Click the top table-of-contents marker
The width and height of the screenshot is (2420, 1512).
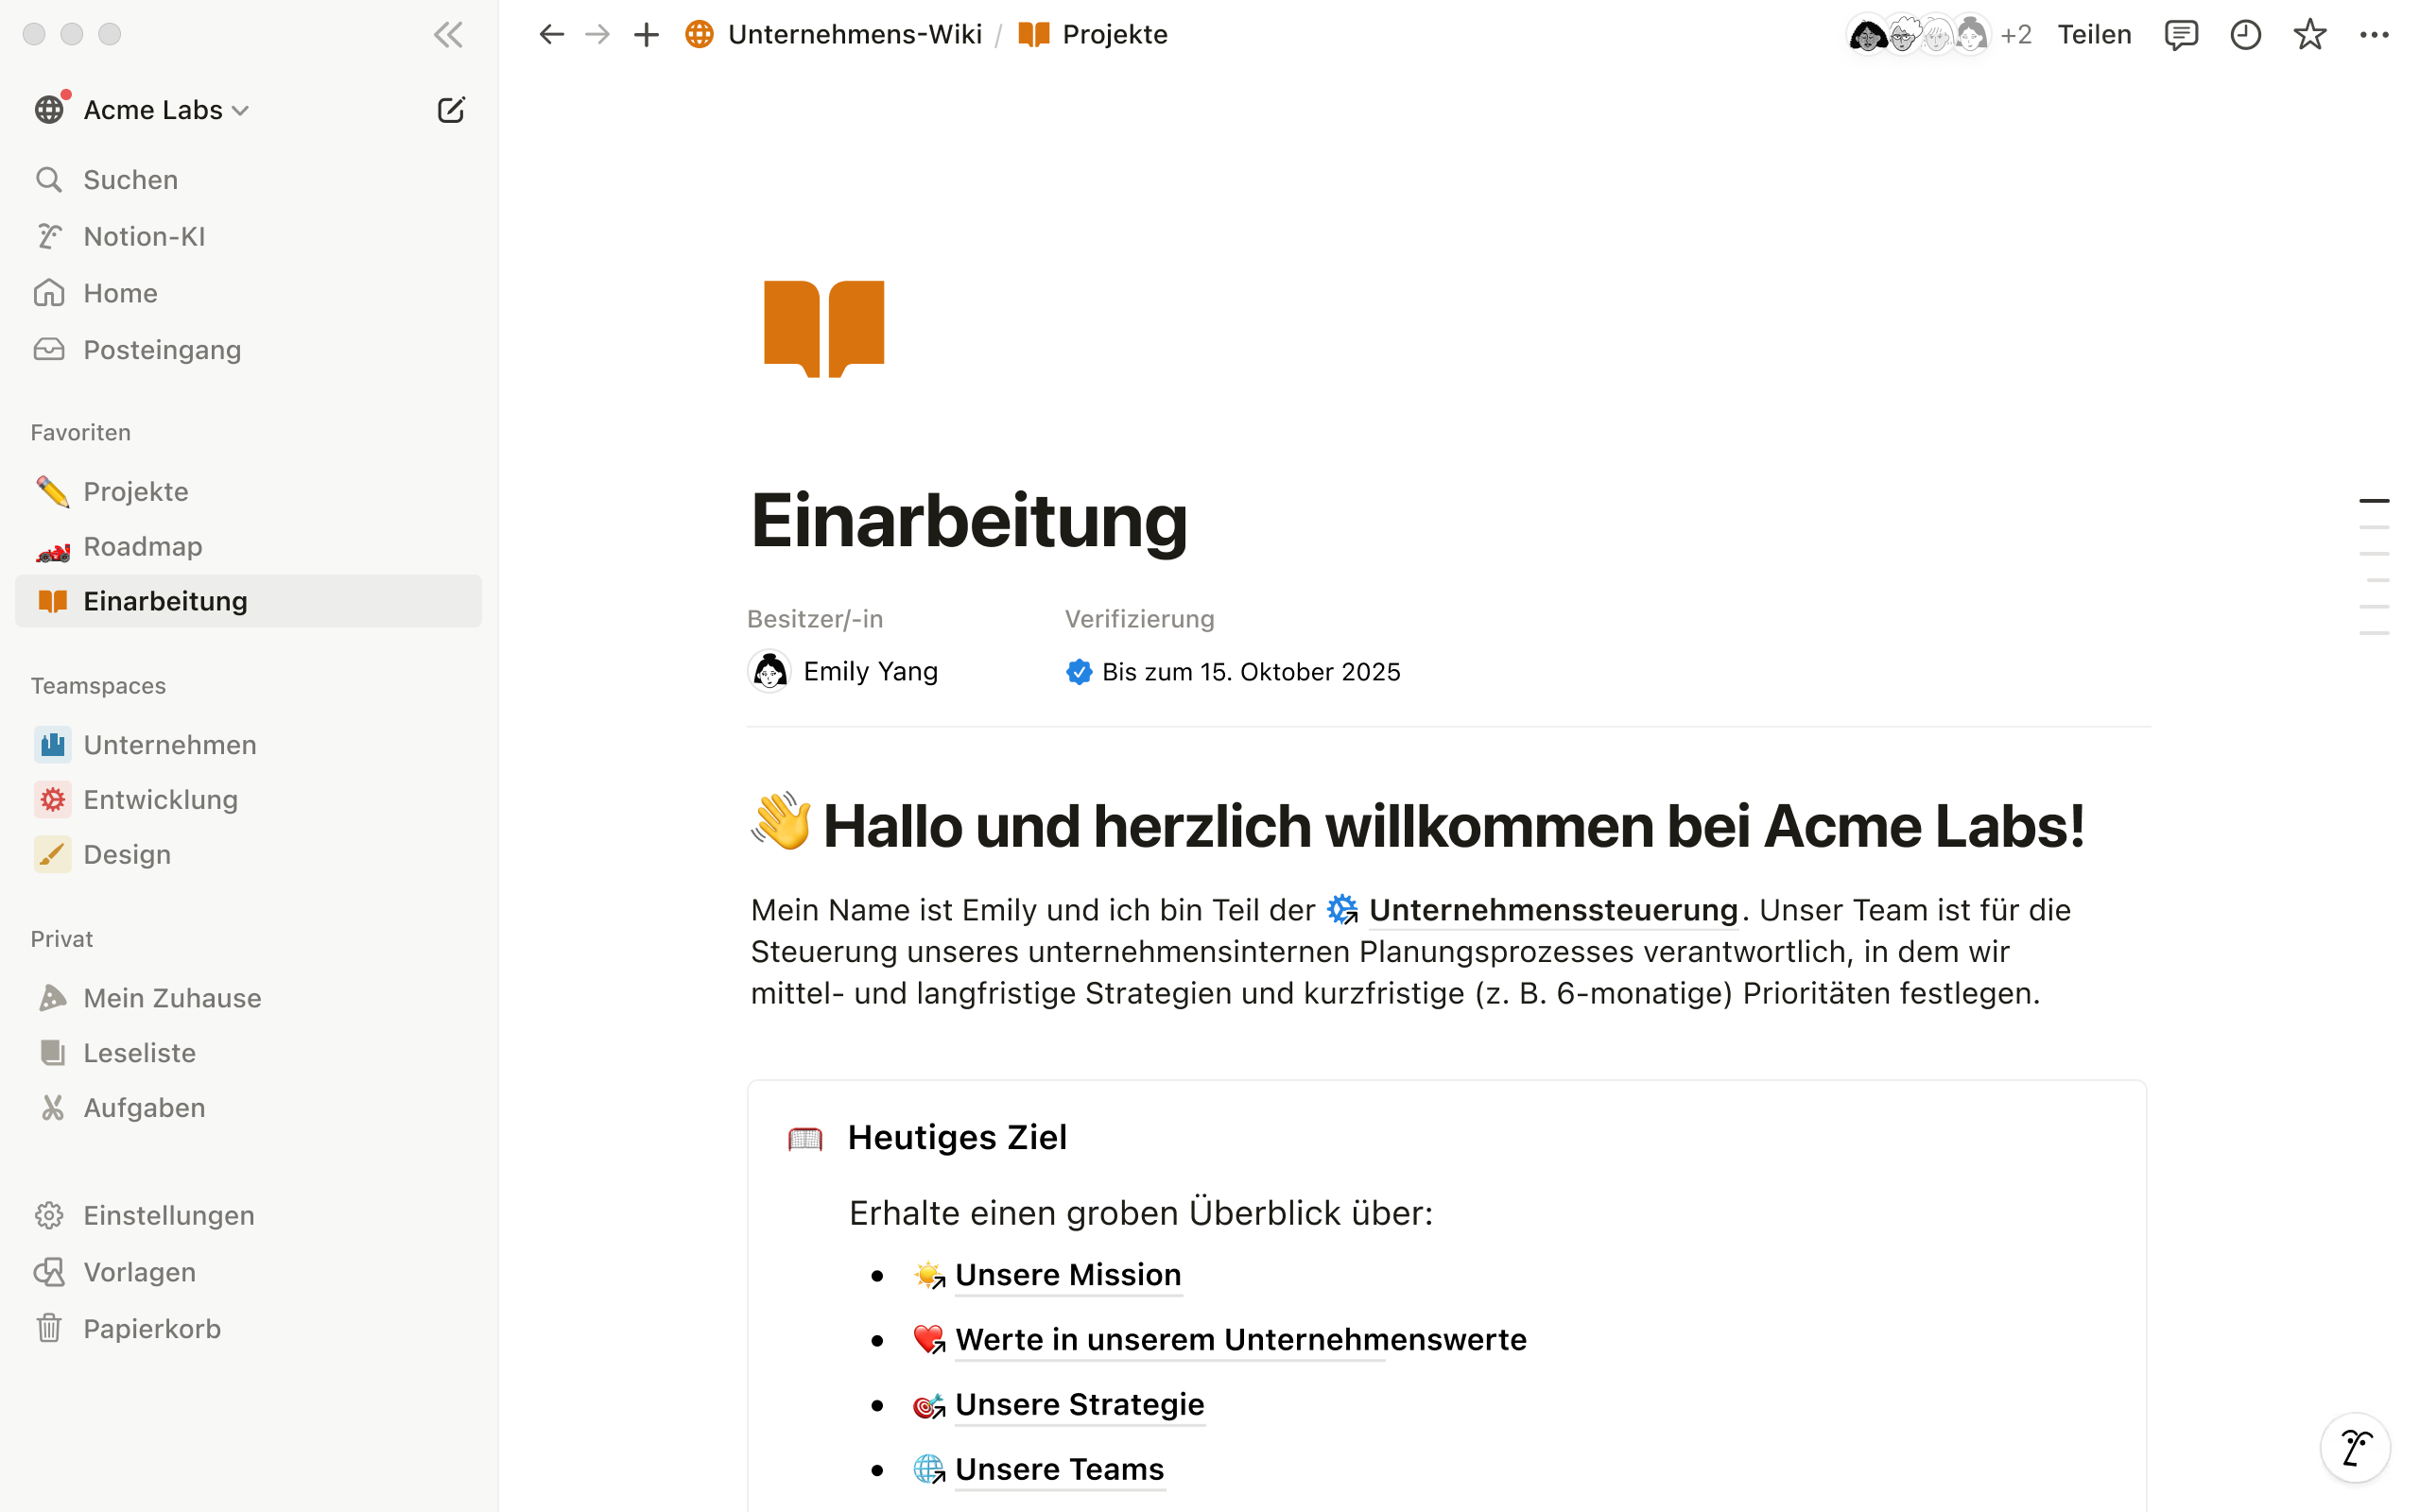pyautogui.click(x=2374, y=500)
